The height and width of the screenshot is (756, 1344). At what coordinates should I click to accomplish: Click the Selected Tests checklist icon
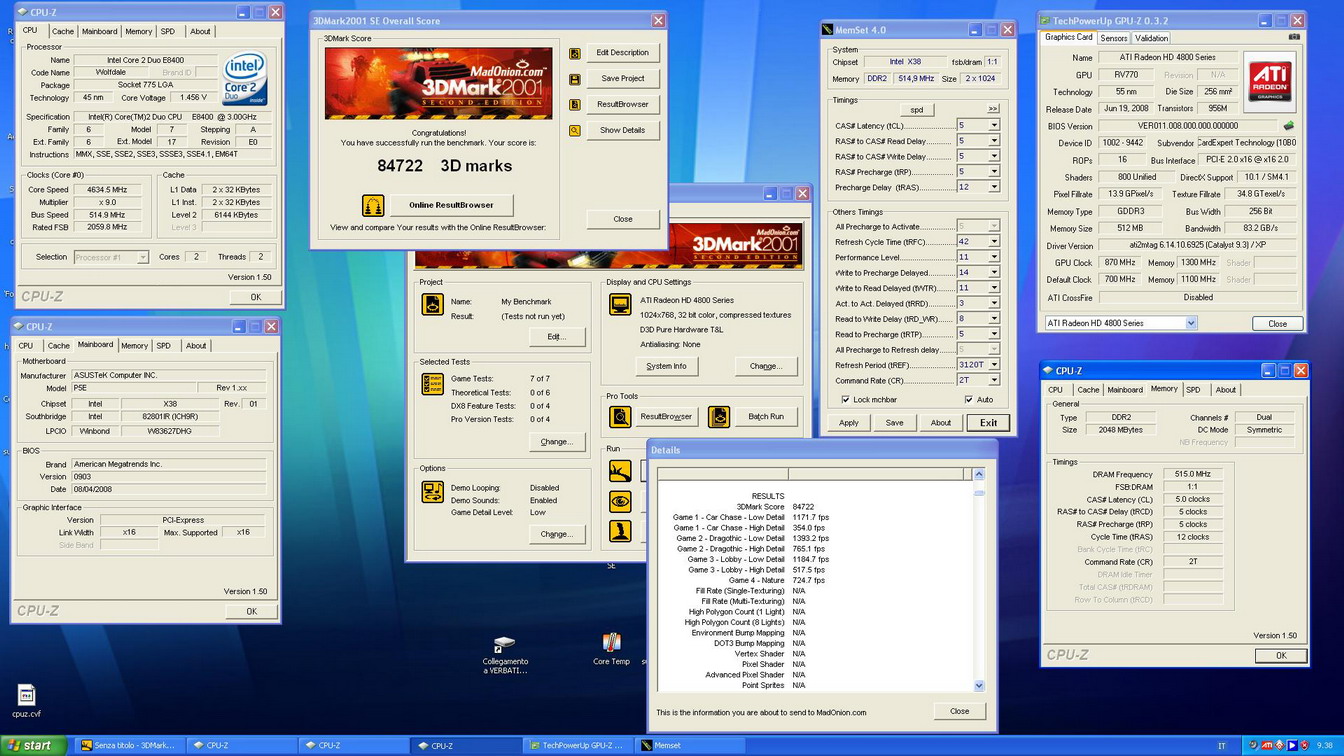tap(432, 384)
